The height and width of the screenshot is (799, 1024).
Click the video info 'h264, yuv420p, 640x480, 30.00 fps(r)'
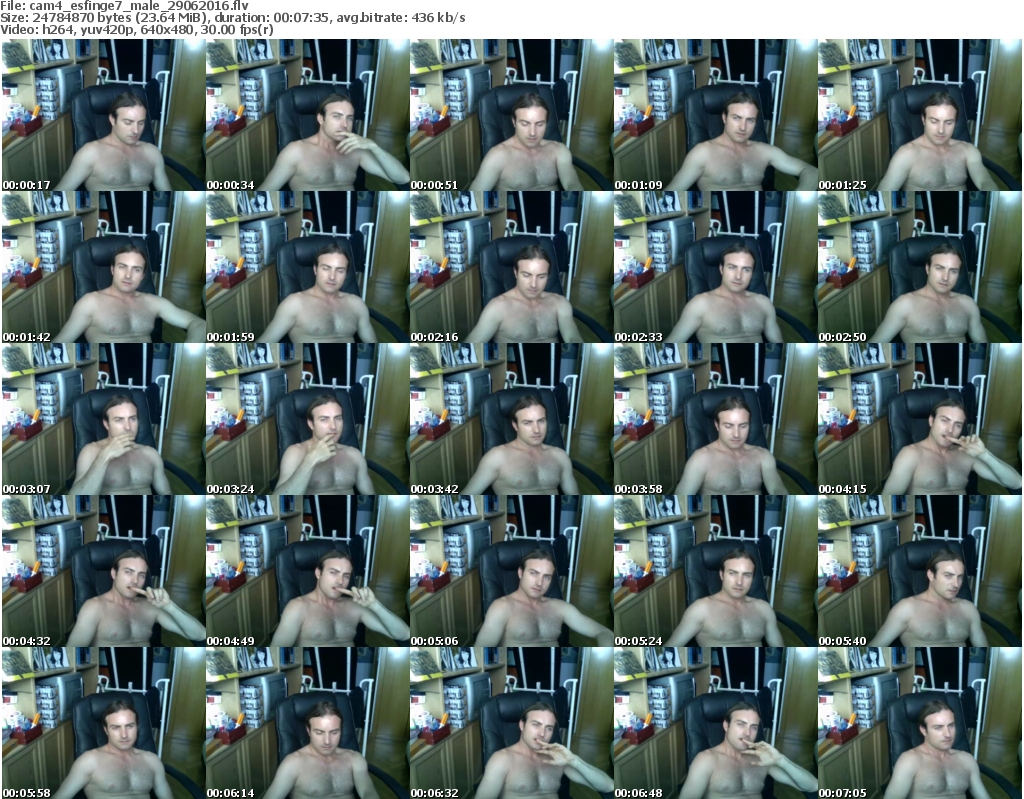(155, 30)
